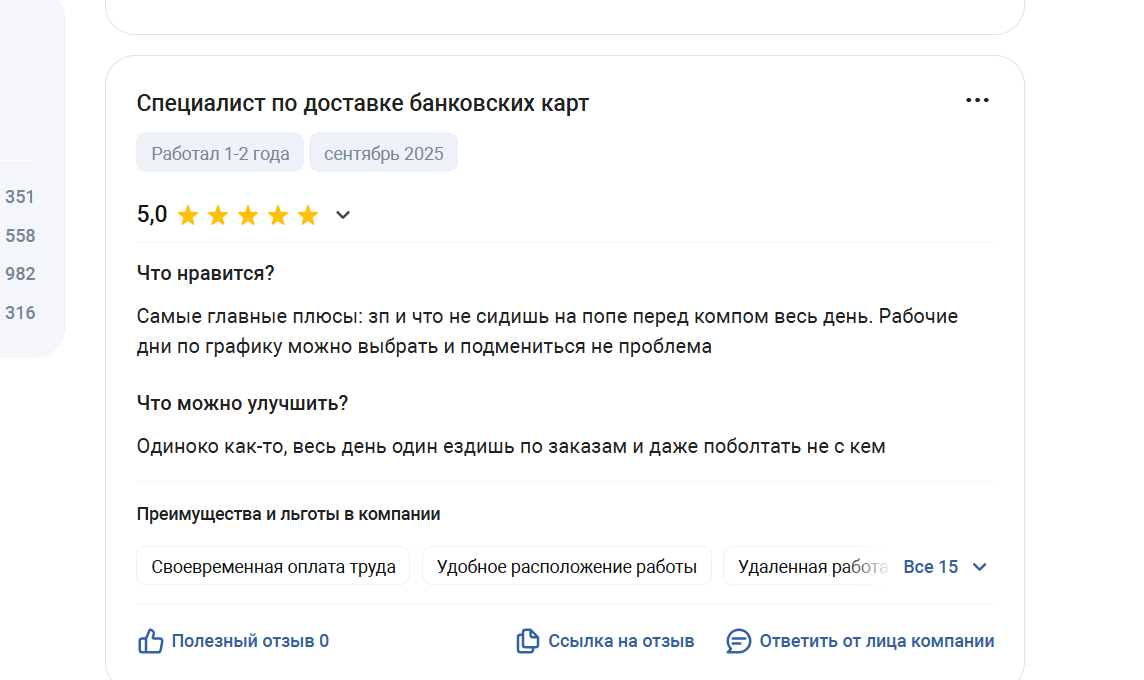Click 'Ответить от лица компании' link
The height and width of the screenshot is (680, 1144).
(876, 641)
